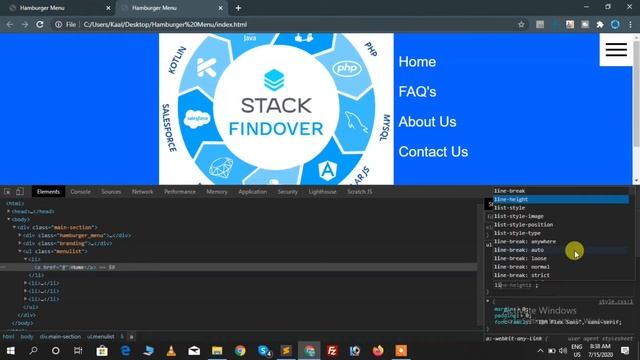Bookmark this page with the star icon
Image resolution: width=640 pixels, height=360 pixels.
[x=521, y=24]
